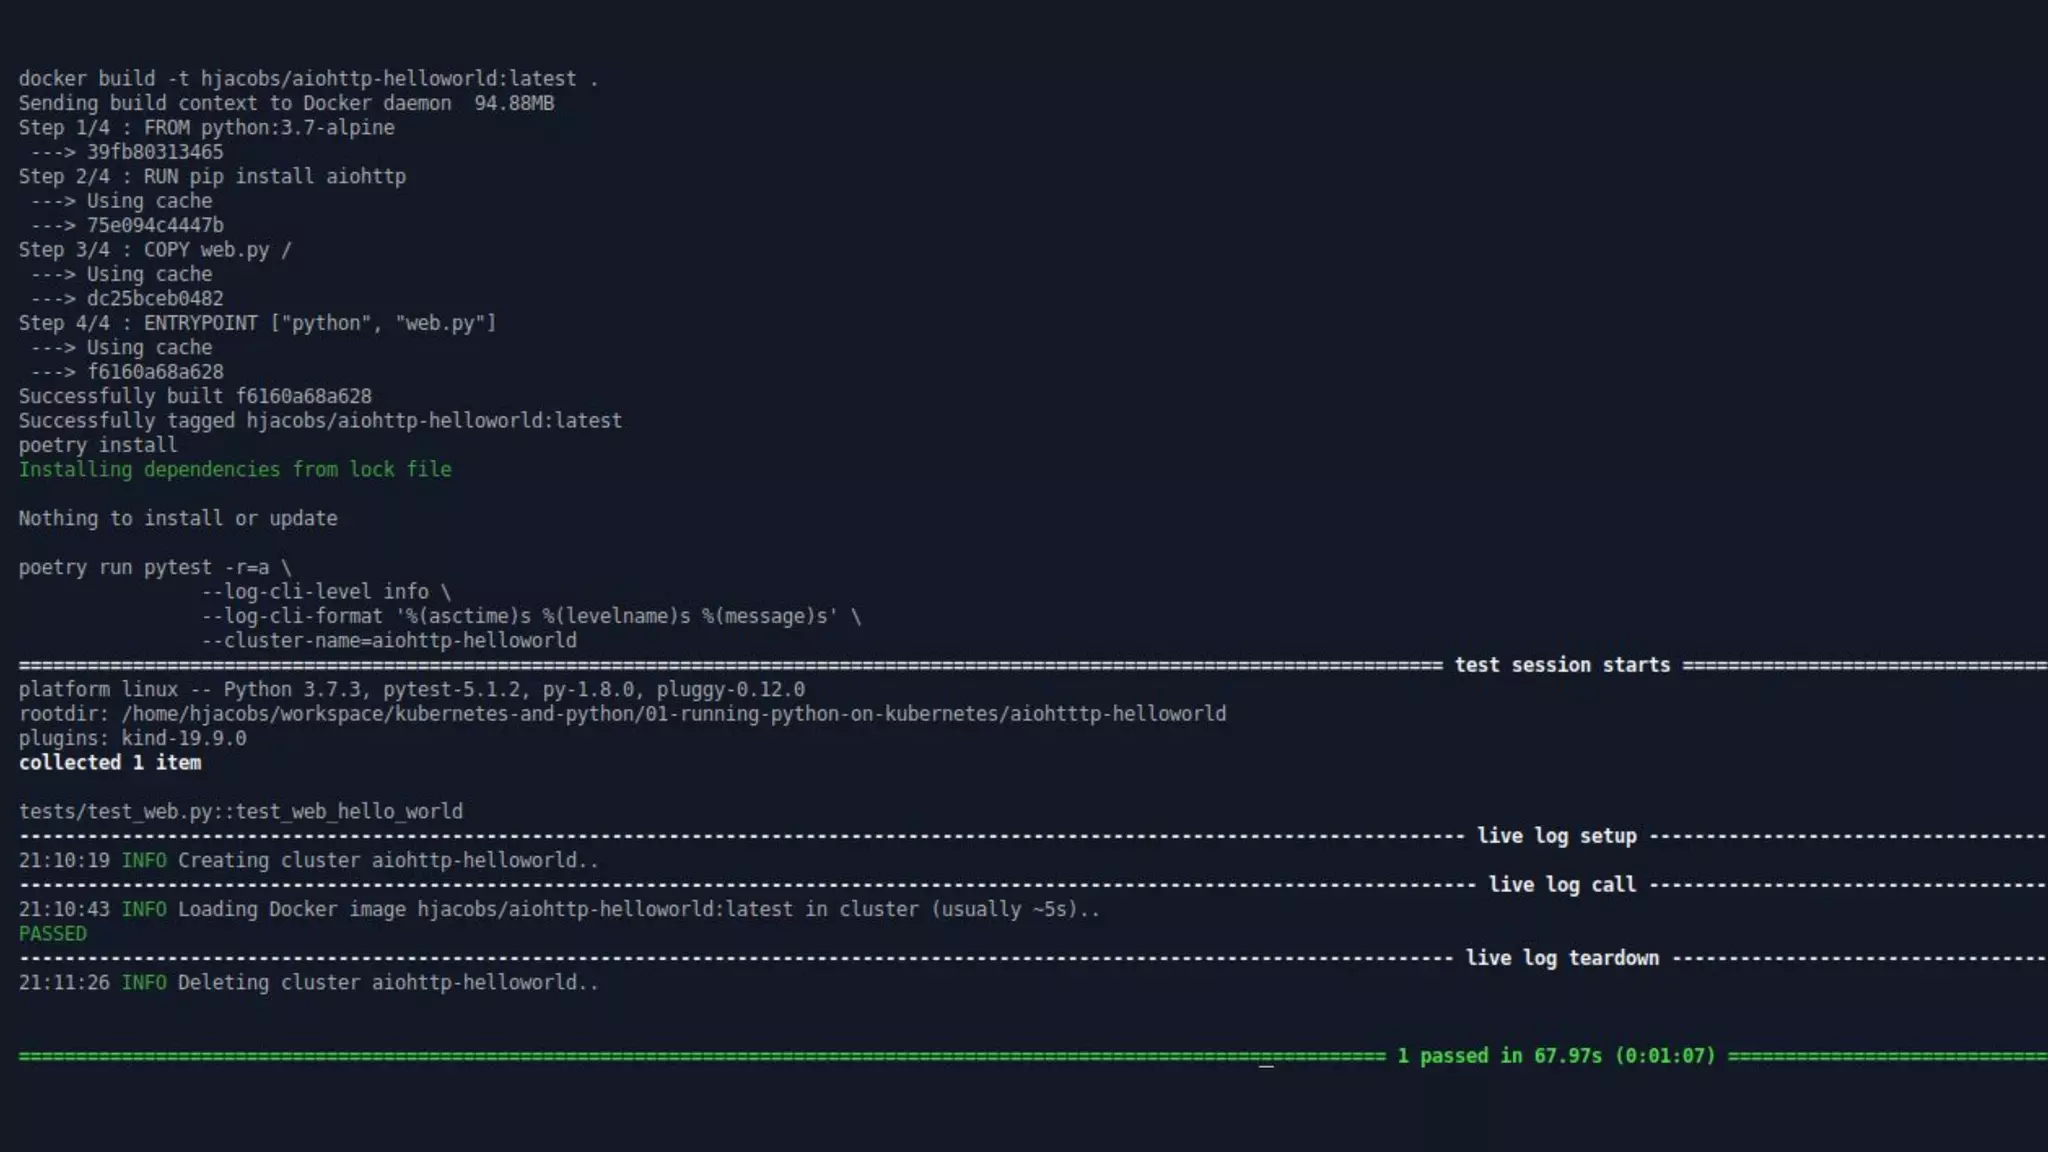Click the '--log-cli-format' option line
Screen dimensions: 2048x1152
pyautogui.click(x=532, y=616)
